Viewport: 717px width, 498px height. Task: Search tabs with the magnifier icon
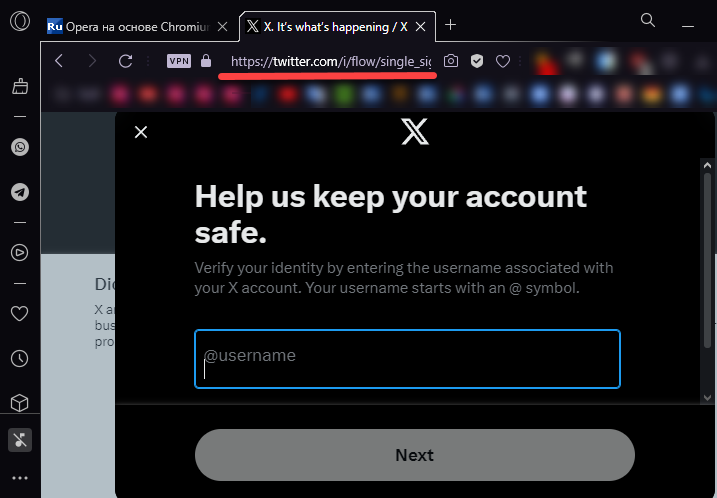[648, 20]
